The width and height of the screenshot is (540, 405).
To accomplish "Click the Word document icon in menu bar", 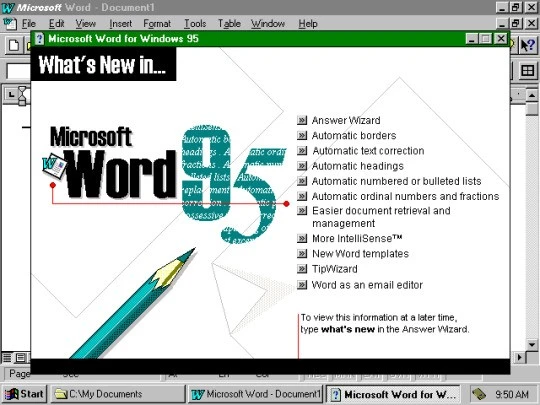I will [x=10, y=23].
